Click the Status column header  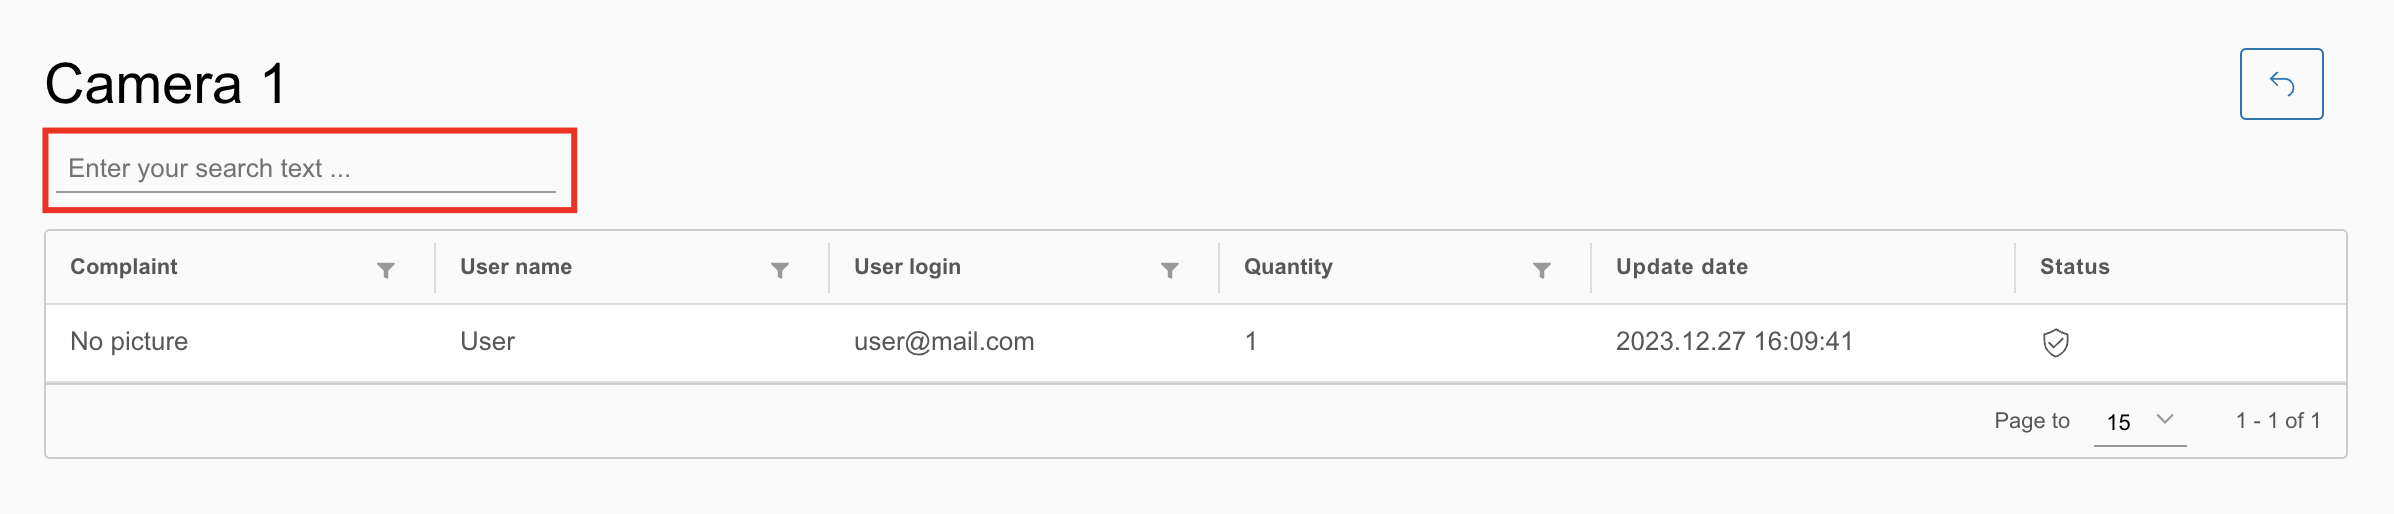[2075, 267]
